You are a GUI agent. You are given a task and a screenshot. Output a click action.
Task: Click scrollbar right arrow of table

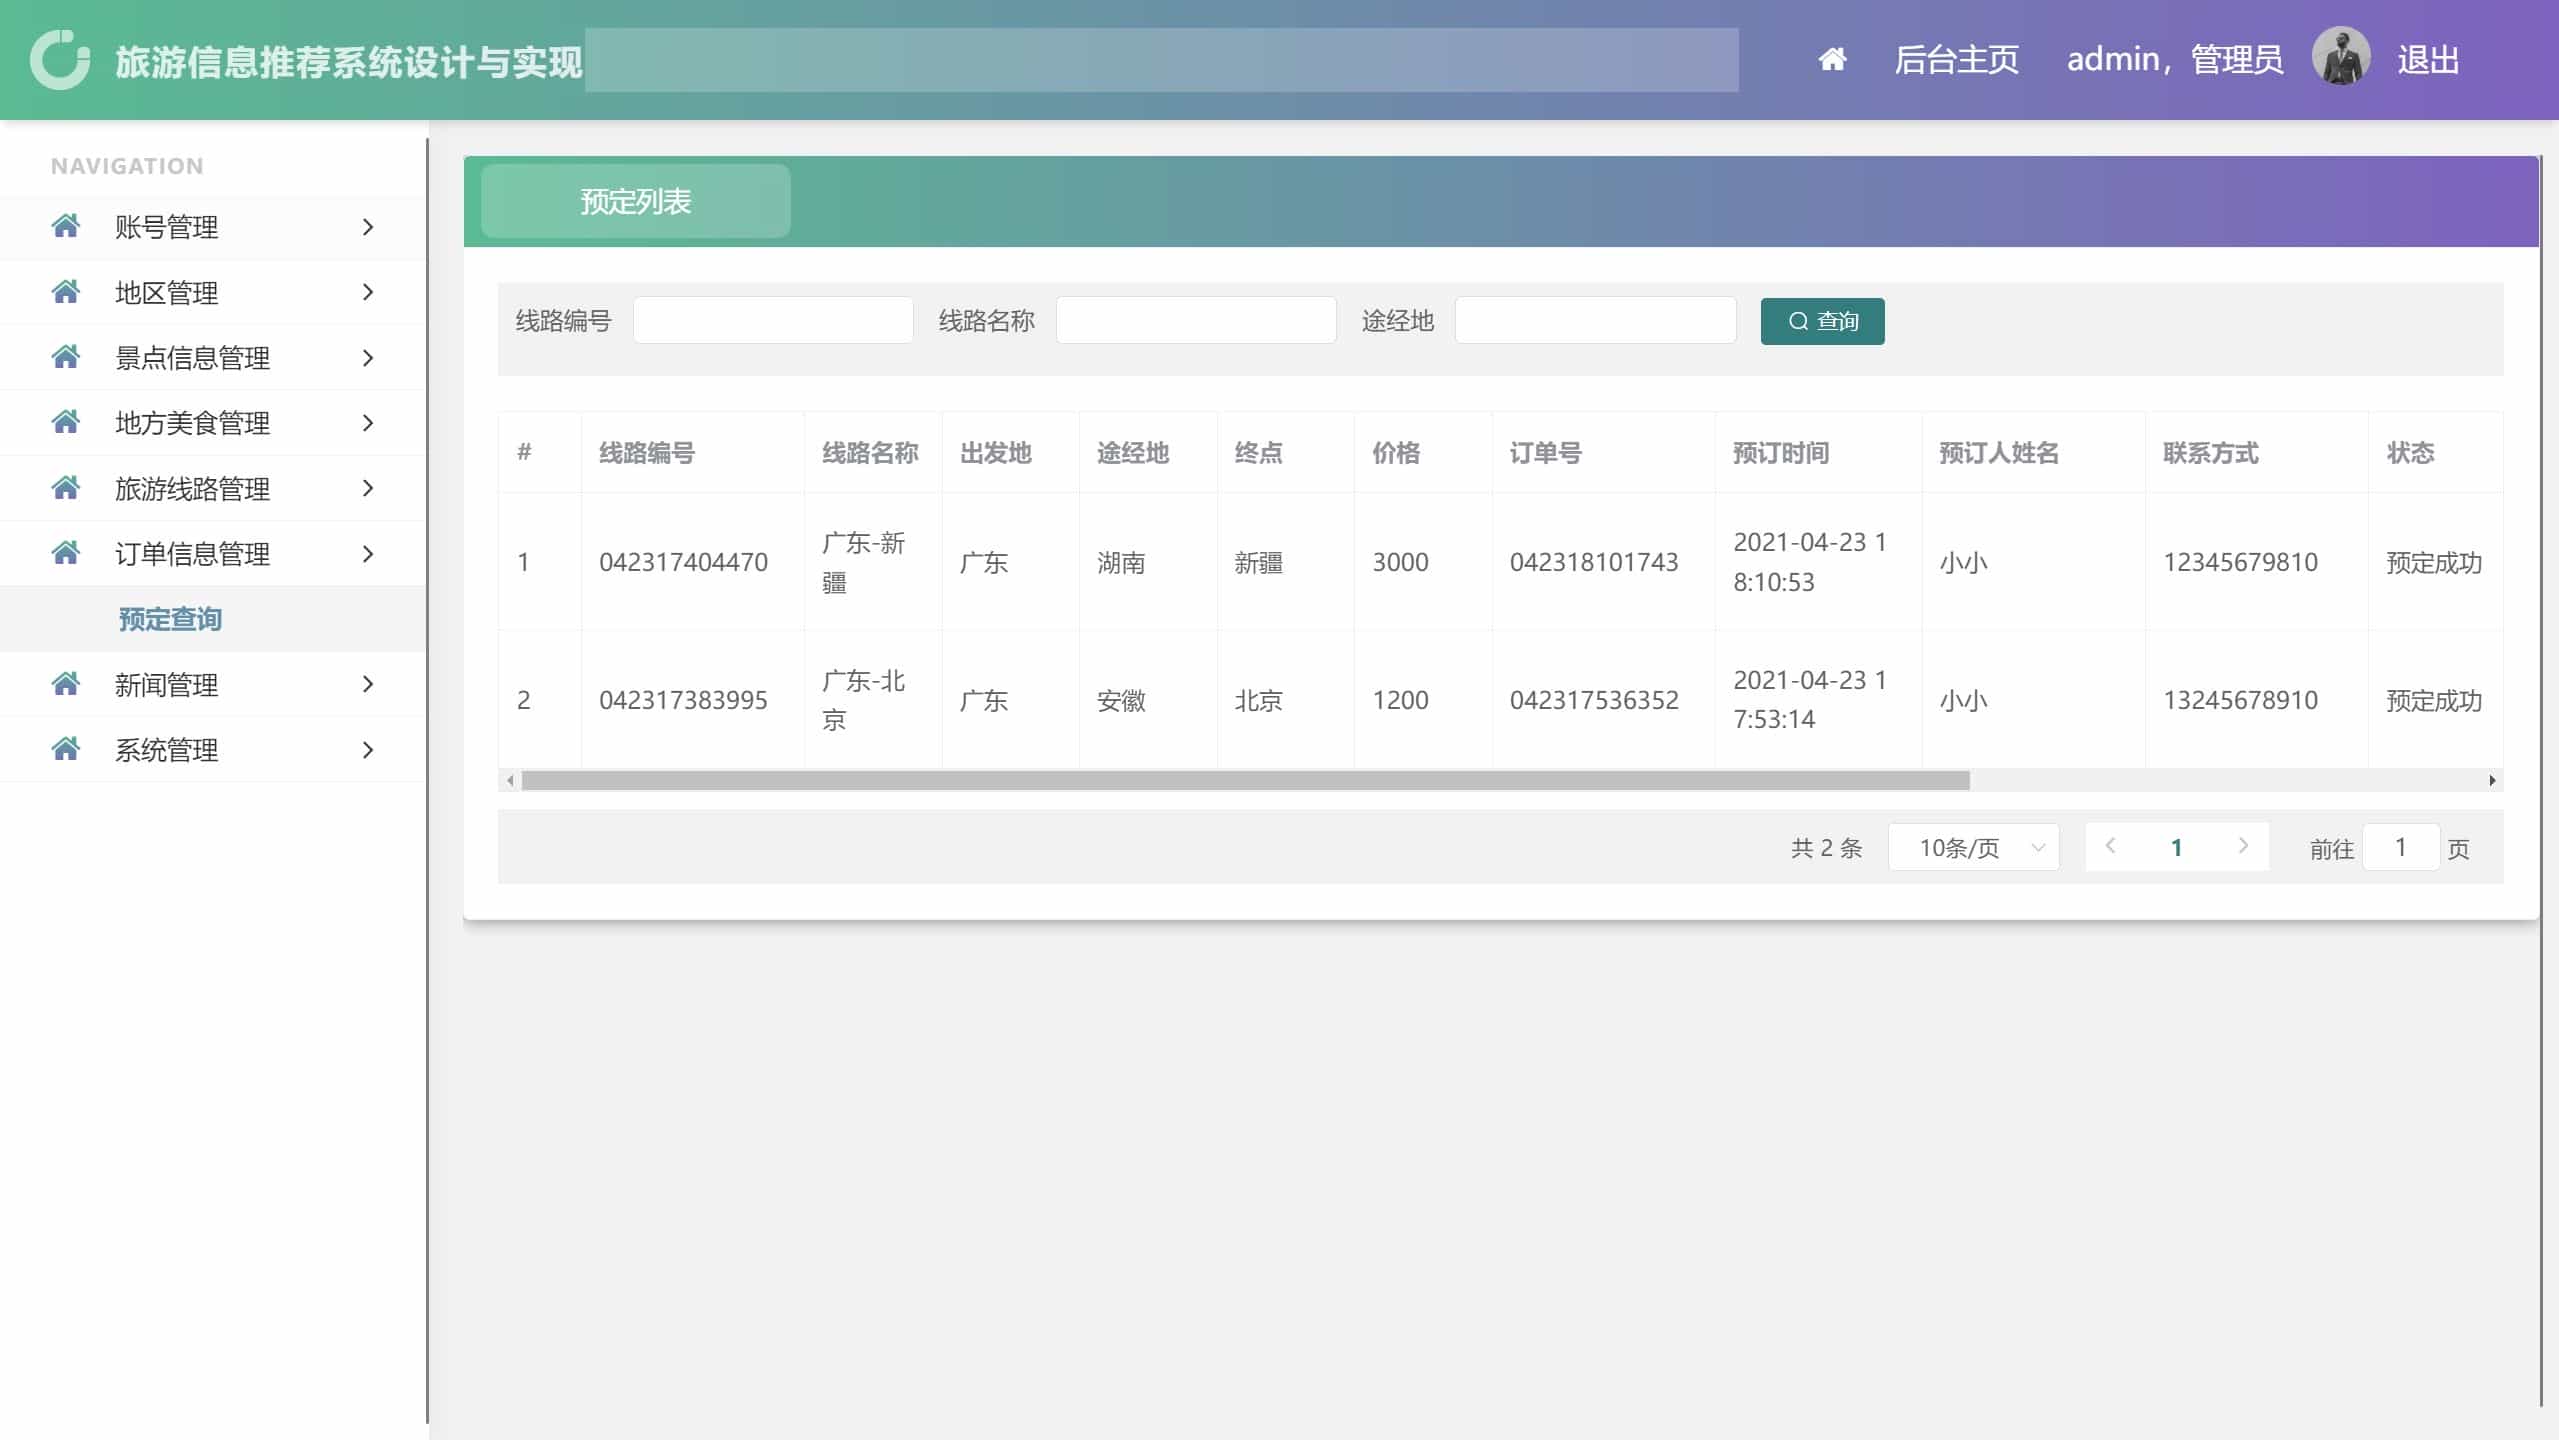[2492, 780]
